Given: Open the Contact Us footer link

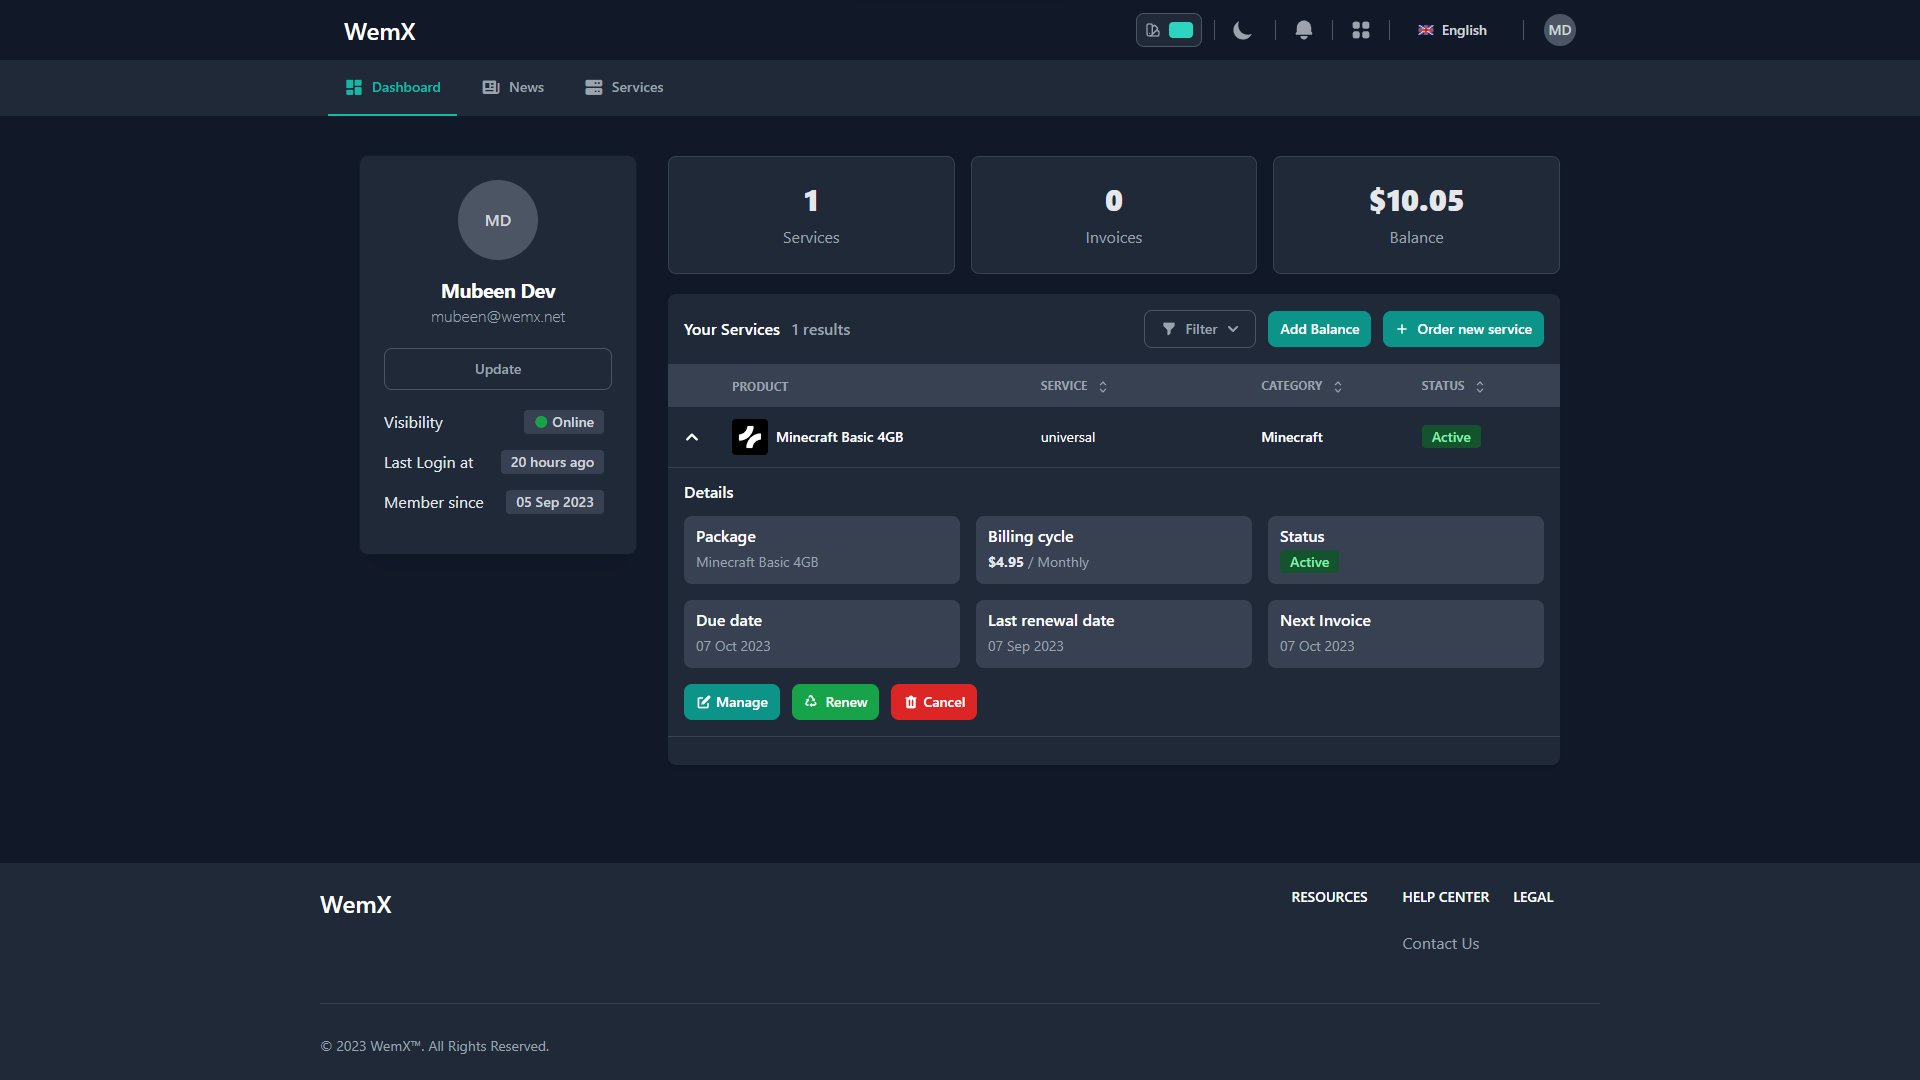Looking at the screenshot, I should coord(1440,944).
